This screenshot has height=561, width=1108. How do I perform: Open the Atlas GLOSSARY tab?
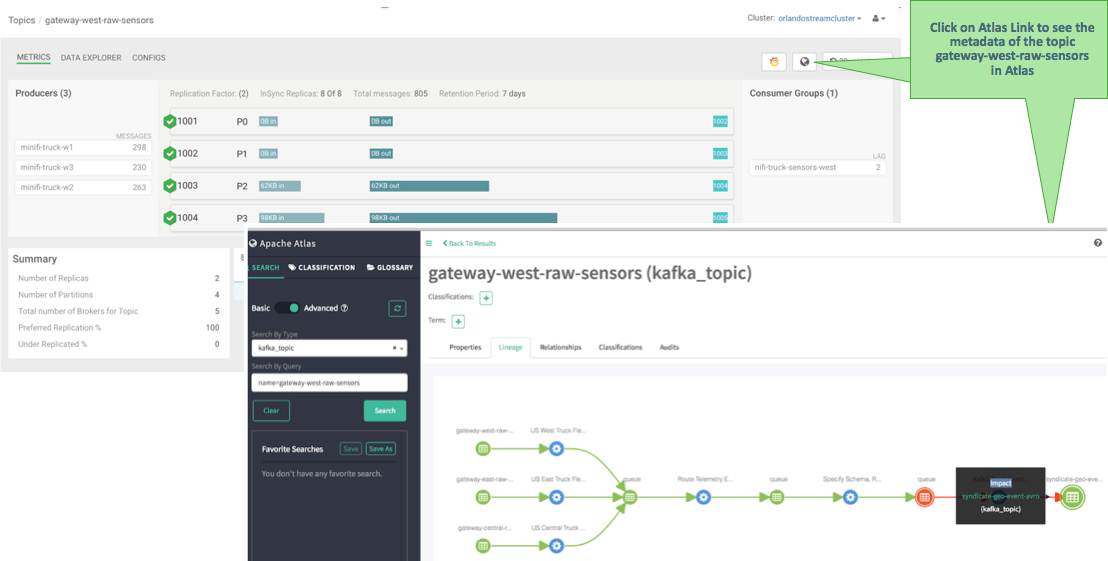pyautogui.click(x=389, y=268)
